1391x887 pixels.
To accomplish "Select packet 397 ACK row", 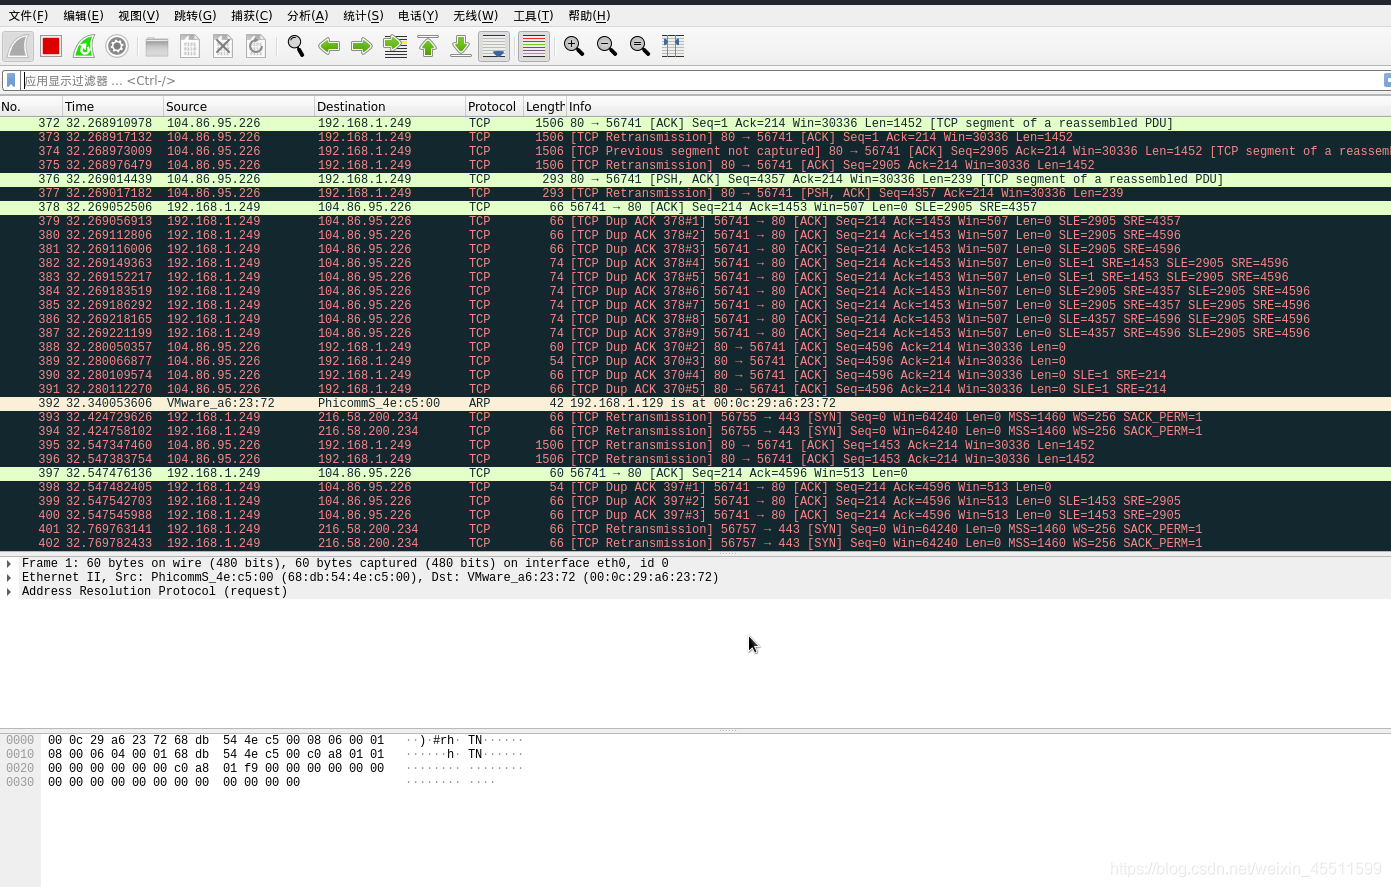I will coord(695,473).
